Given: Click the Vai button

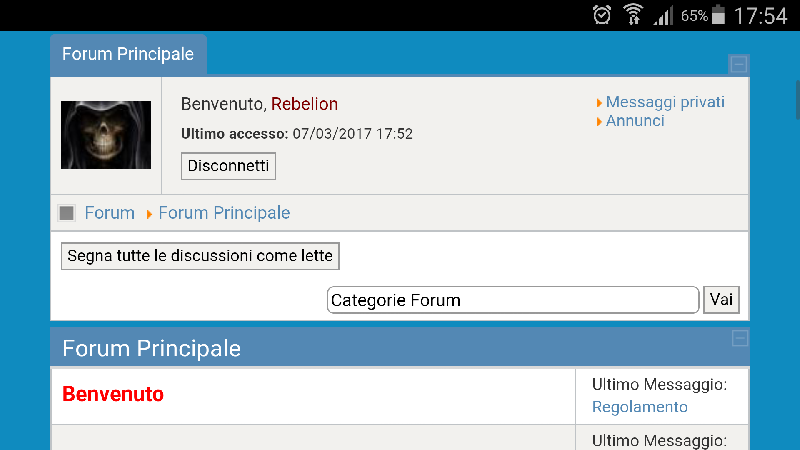Looking at the screenshot, I should point(721,299).
